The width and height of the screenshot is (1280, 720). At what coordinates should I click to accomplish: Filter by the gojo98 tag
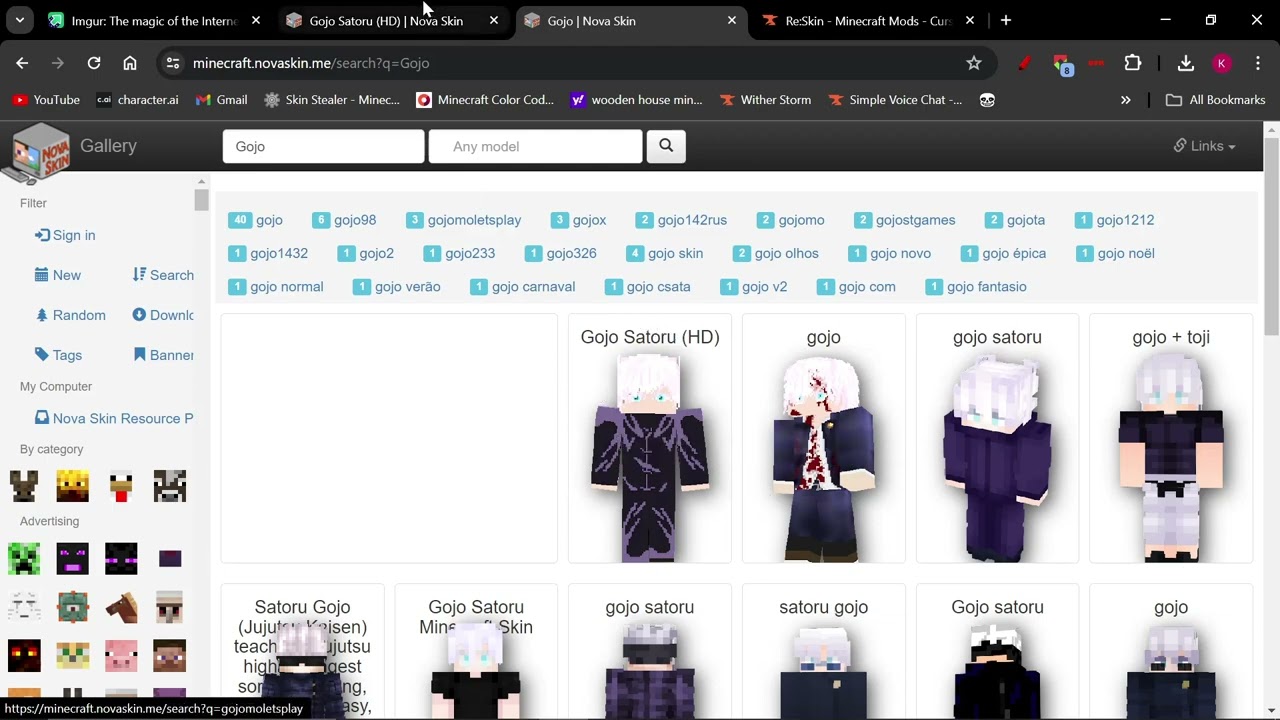tap(344, 220)
